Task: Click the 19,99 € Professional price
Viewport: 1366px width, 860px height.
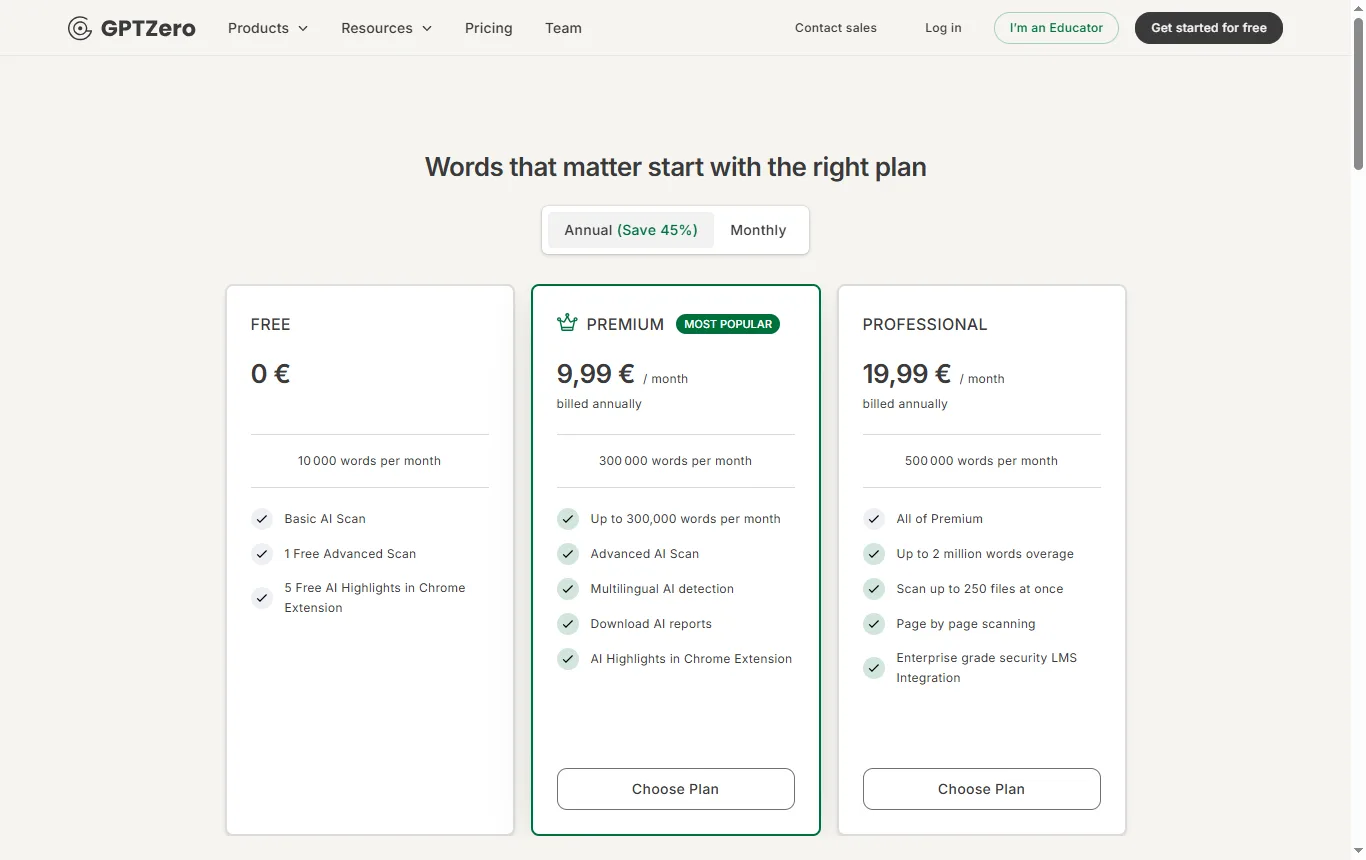Action: (907, 374)
